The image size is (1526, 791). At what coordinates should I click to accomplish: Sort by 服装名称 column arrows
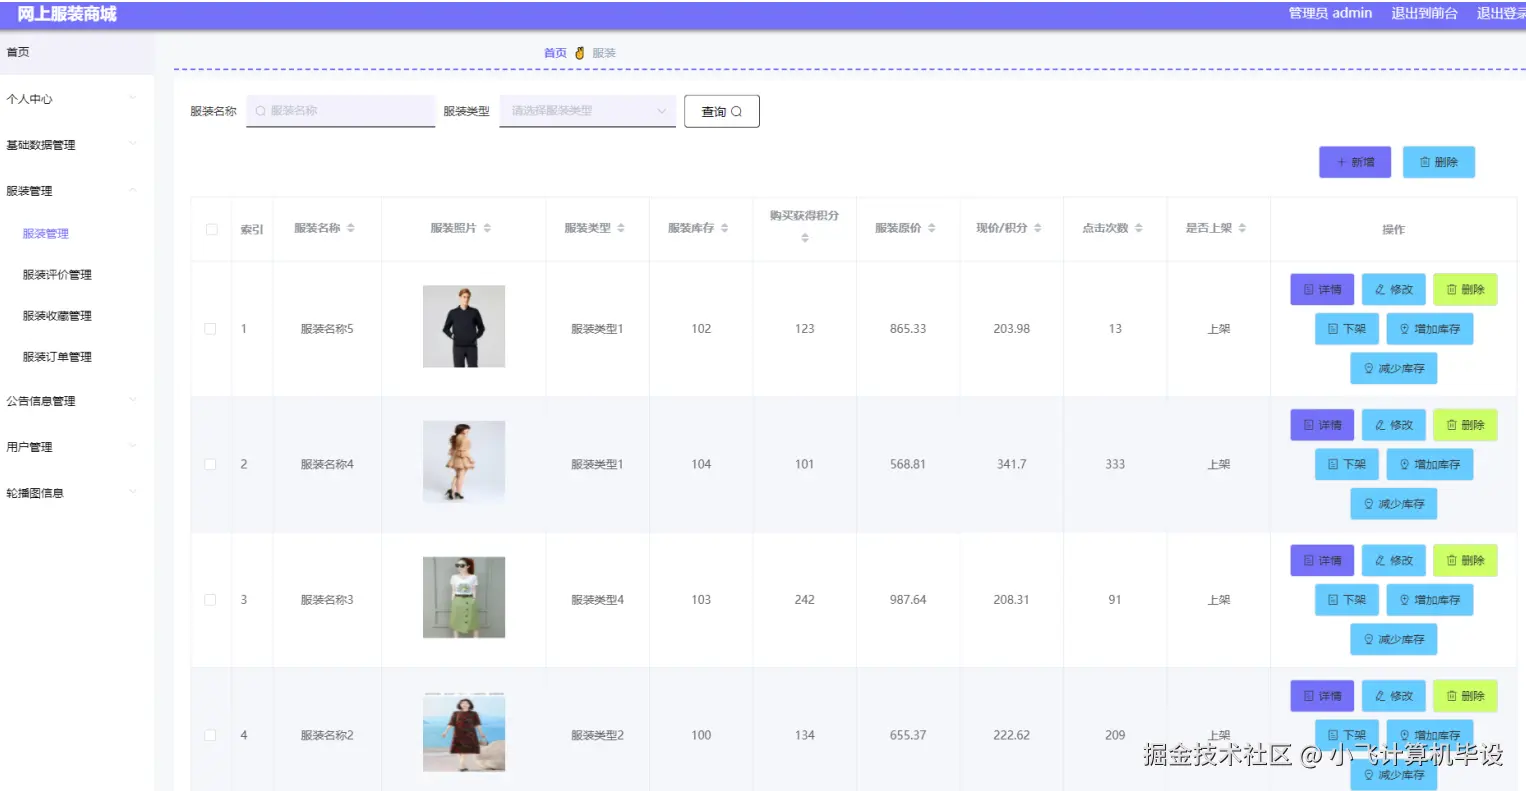click(351, 228)
